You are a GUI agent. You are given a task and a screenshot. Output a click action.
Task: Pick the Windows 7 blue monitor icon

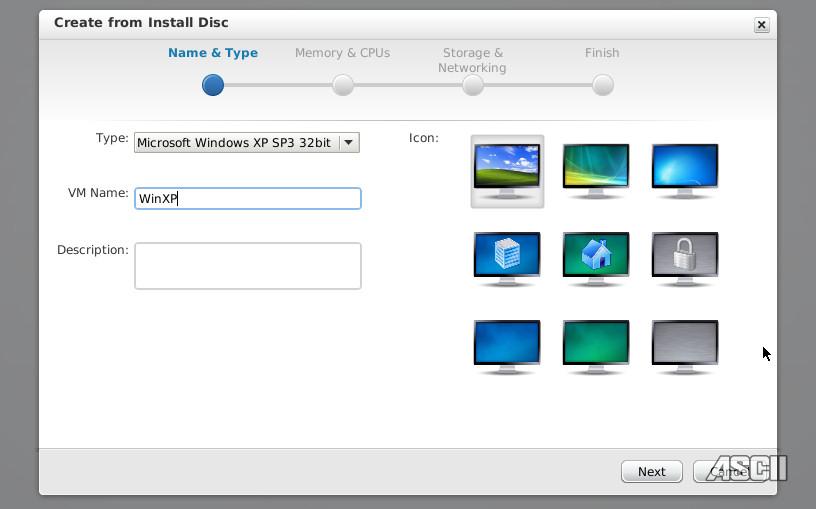pyautogui.click(x=685, y=171)
